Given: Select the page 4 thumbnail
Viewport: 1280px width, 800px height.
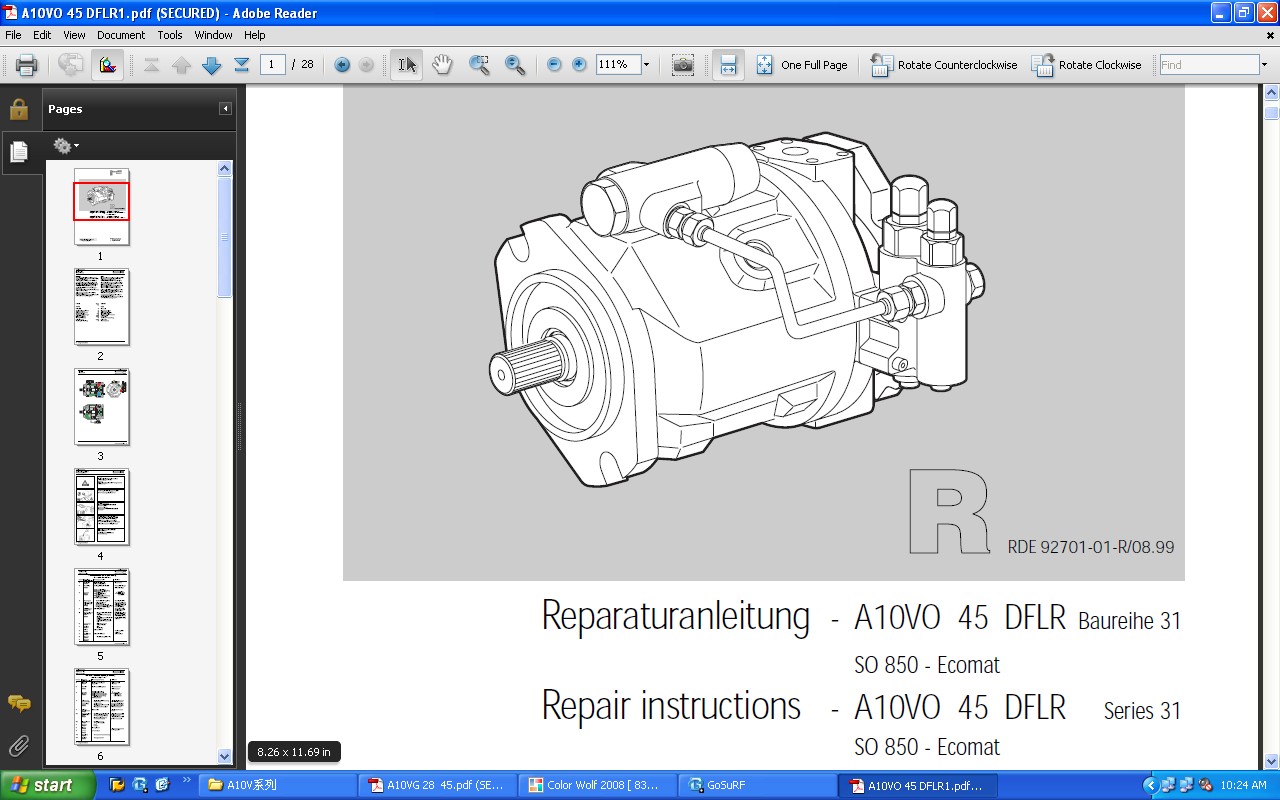Looking at the screenshot, I should tap(101, 507).
